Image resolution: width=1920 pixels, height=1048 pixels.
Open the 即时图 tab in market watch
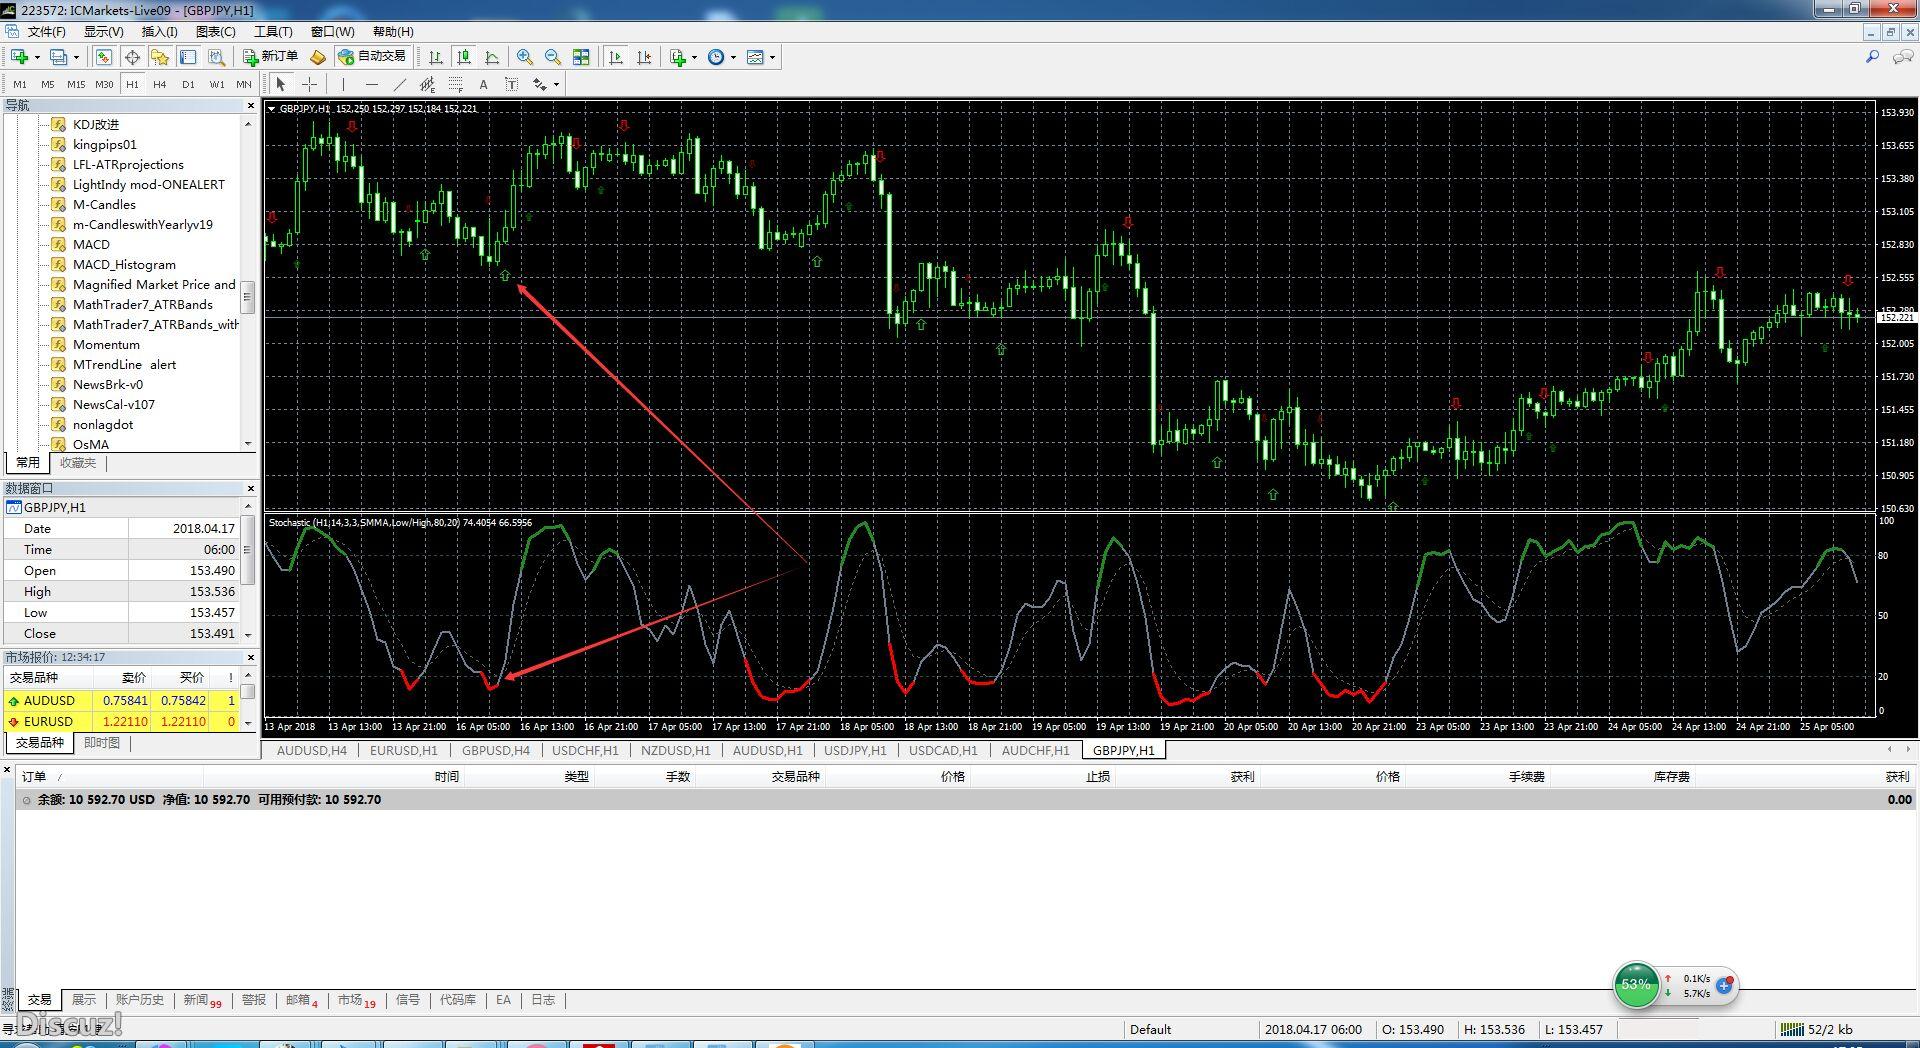click(x=102, y=743)
